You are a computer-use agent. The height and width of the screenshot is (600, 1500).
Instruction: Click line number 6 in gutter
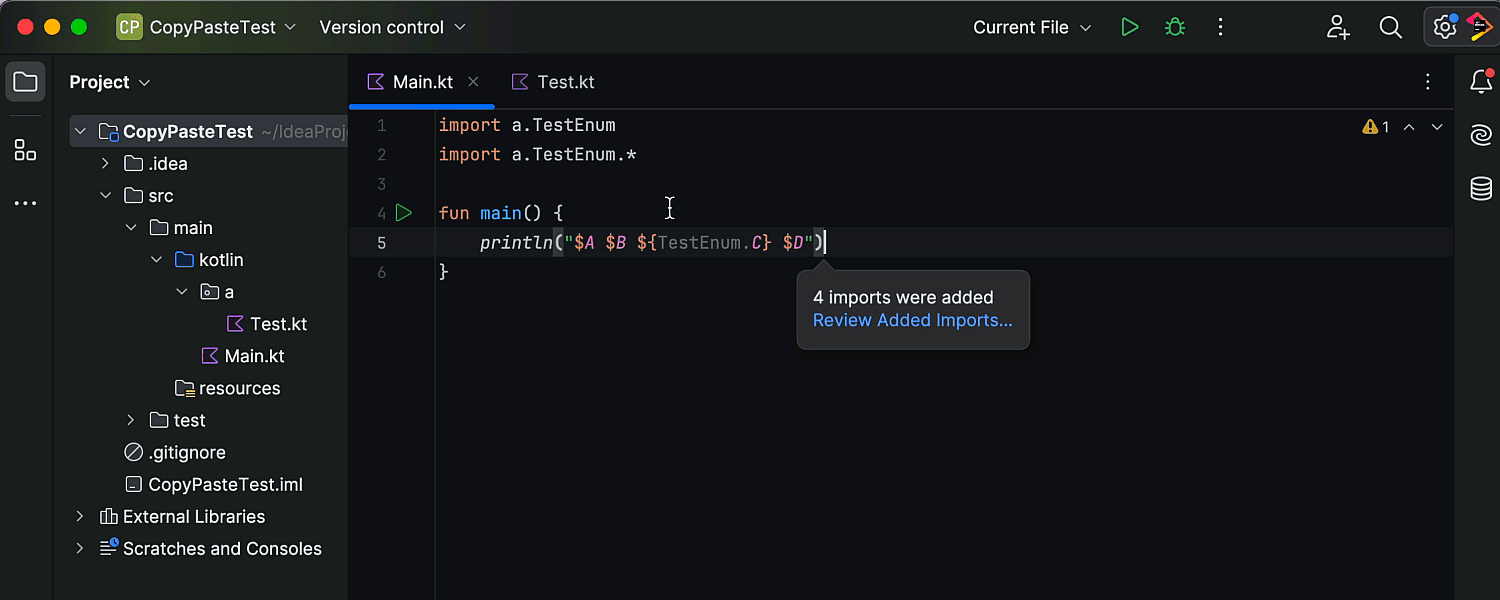(x=381, y=272)
